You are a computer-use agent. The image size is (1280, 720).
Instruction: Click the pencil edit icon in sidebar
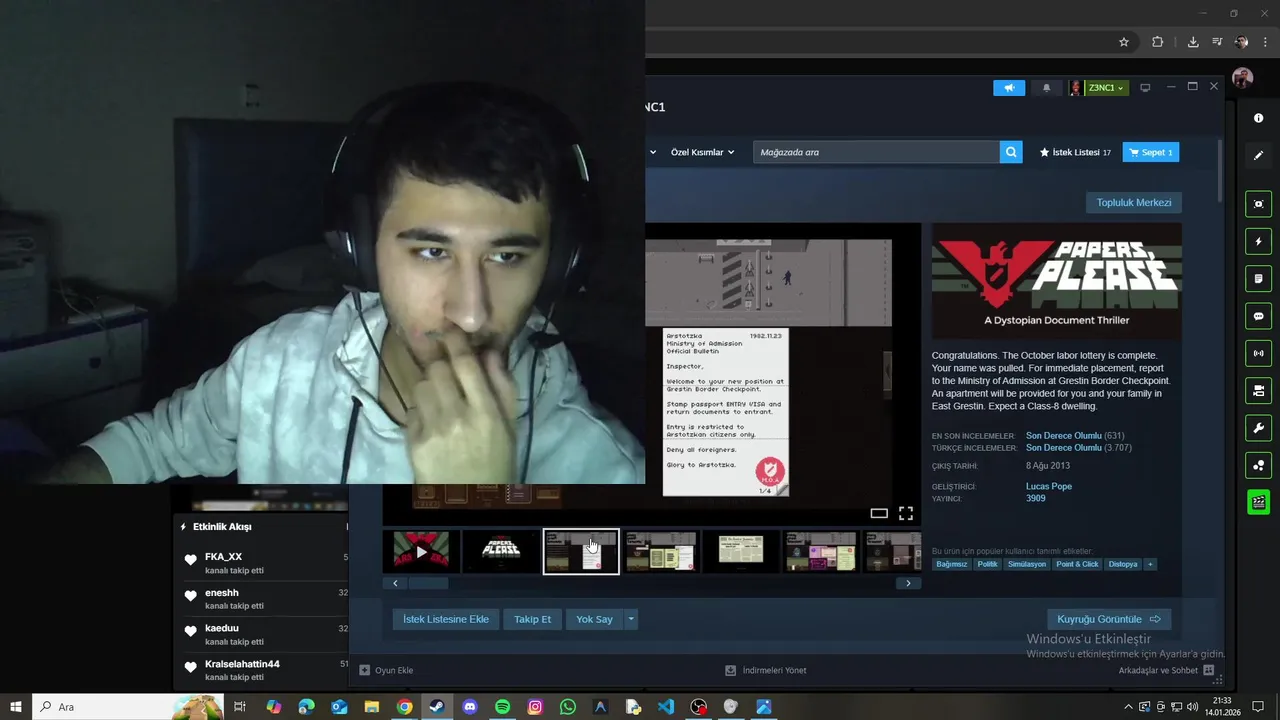[1258, 156]
